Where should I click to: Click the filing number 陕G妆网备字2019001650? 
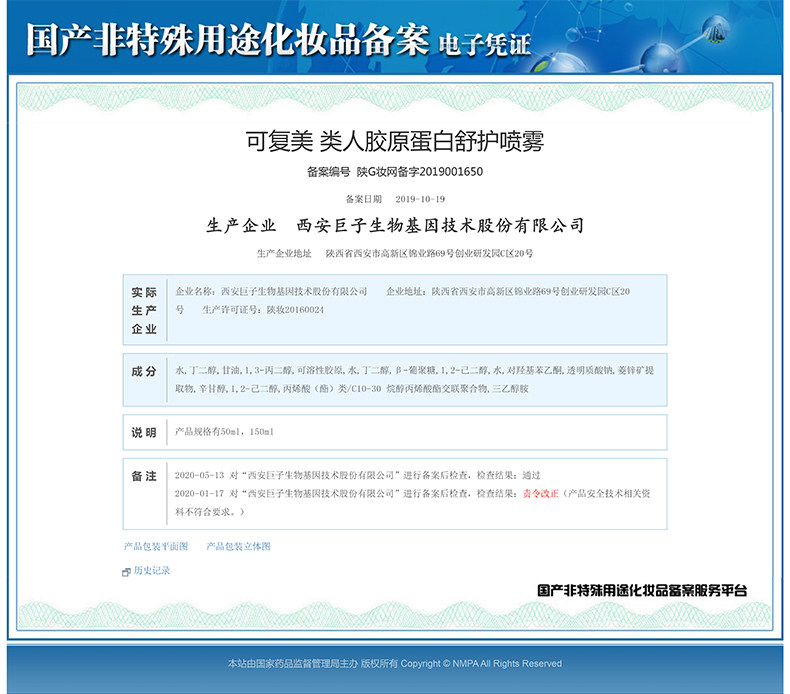tap(420, 172)
